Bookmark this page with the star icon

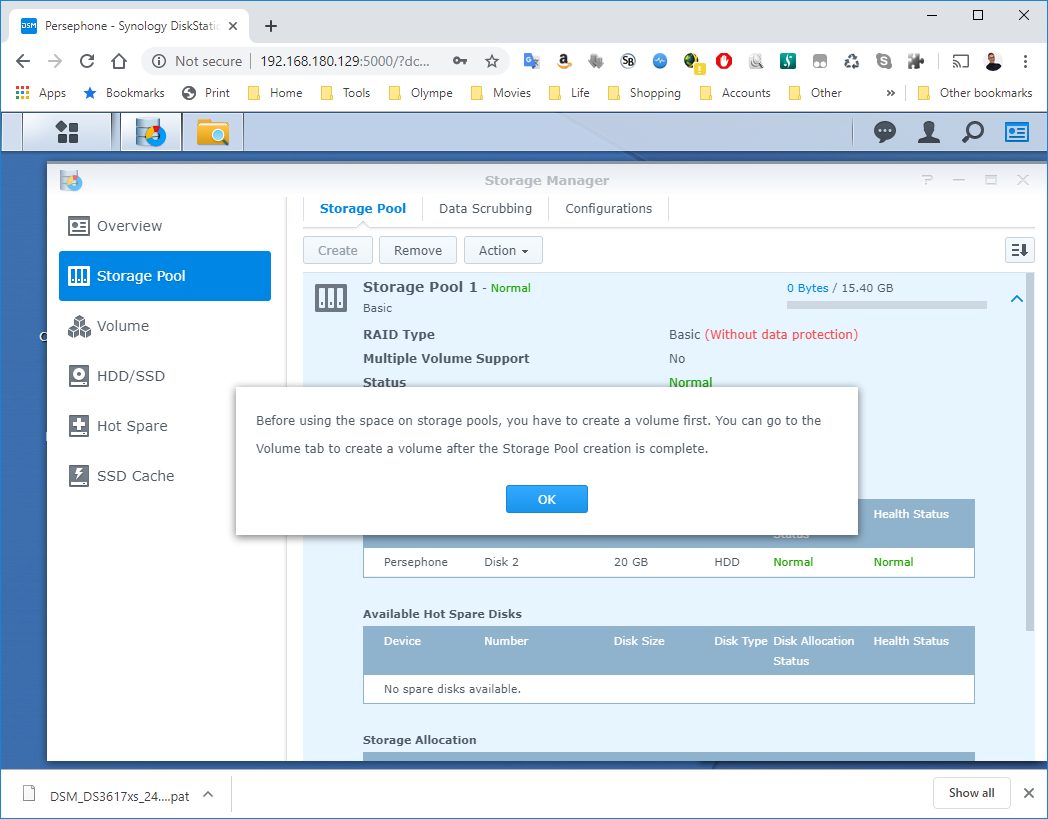click(492, 62)
